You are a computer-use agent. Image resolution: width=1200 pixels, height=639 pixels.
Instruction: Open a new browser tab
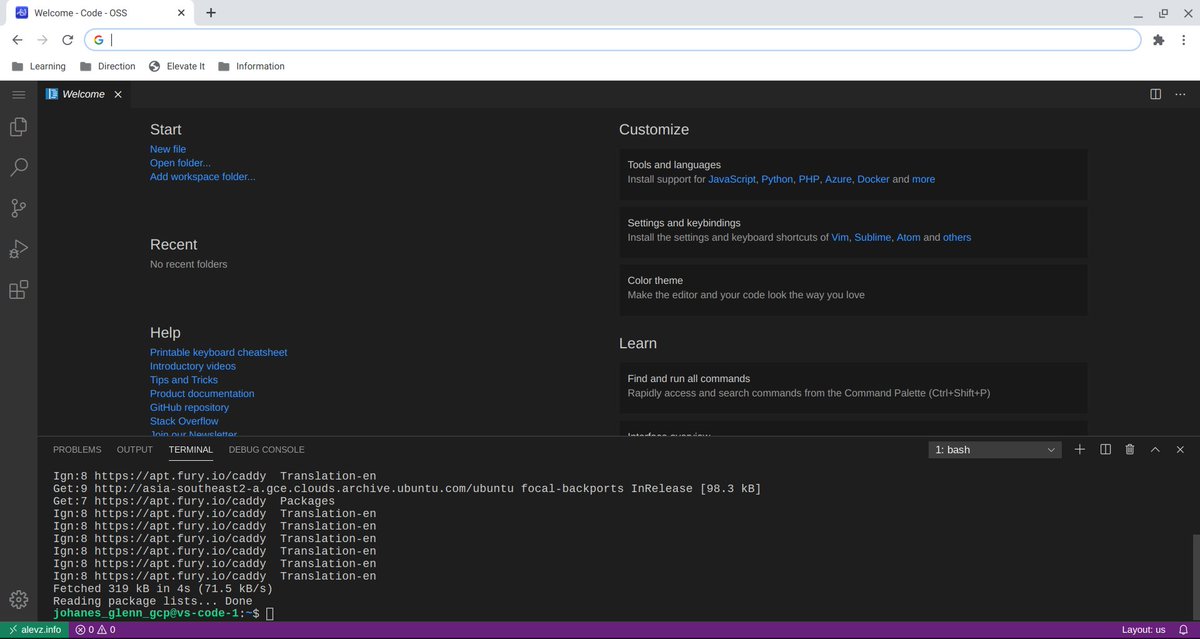(x=211, y=13)
